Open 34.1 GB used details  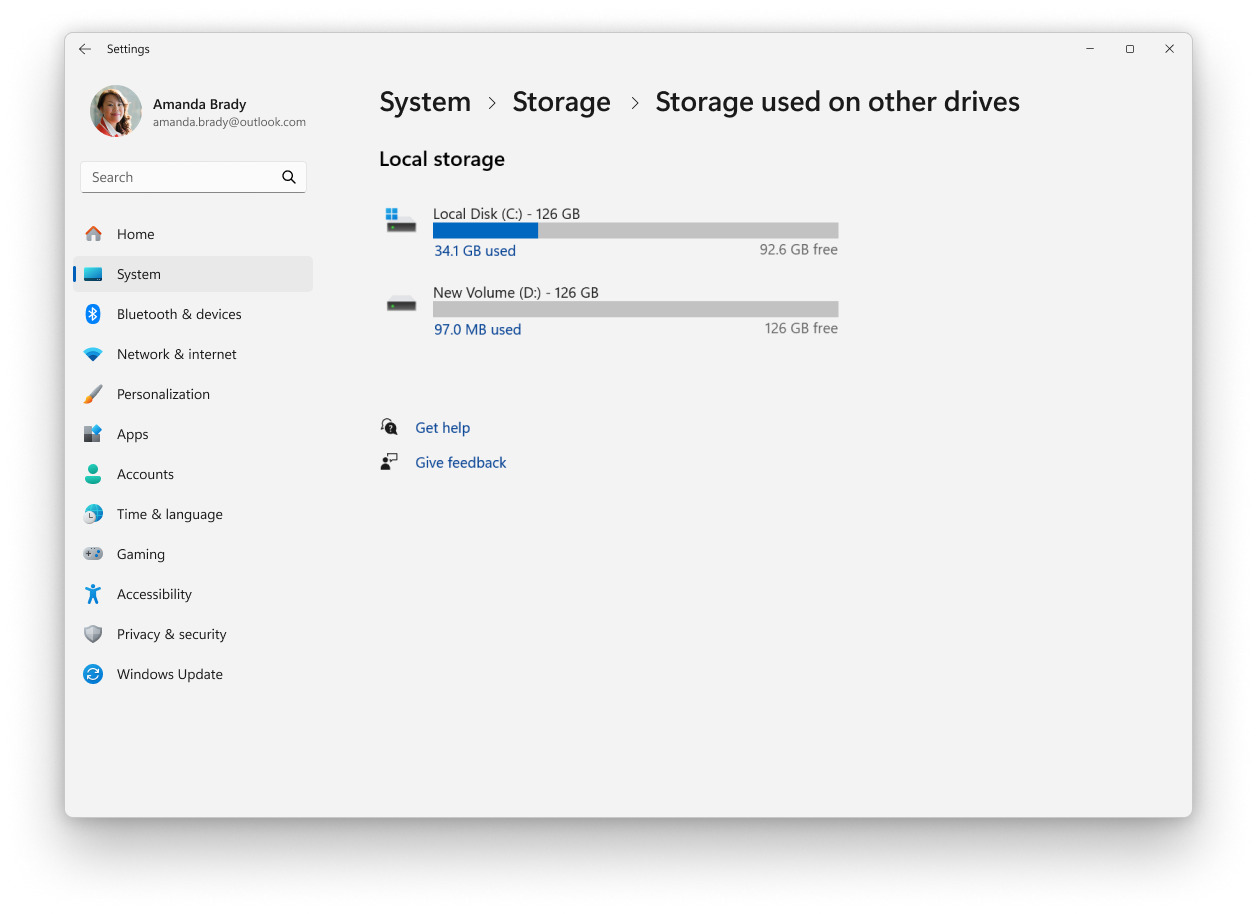tap(475, 251)
